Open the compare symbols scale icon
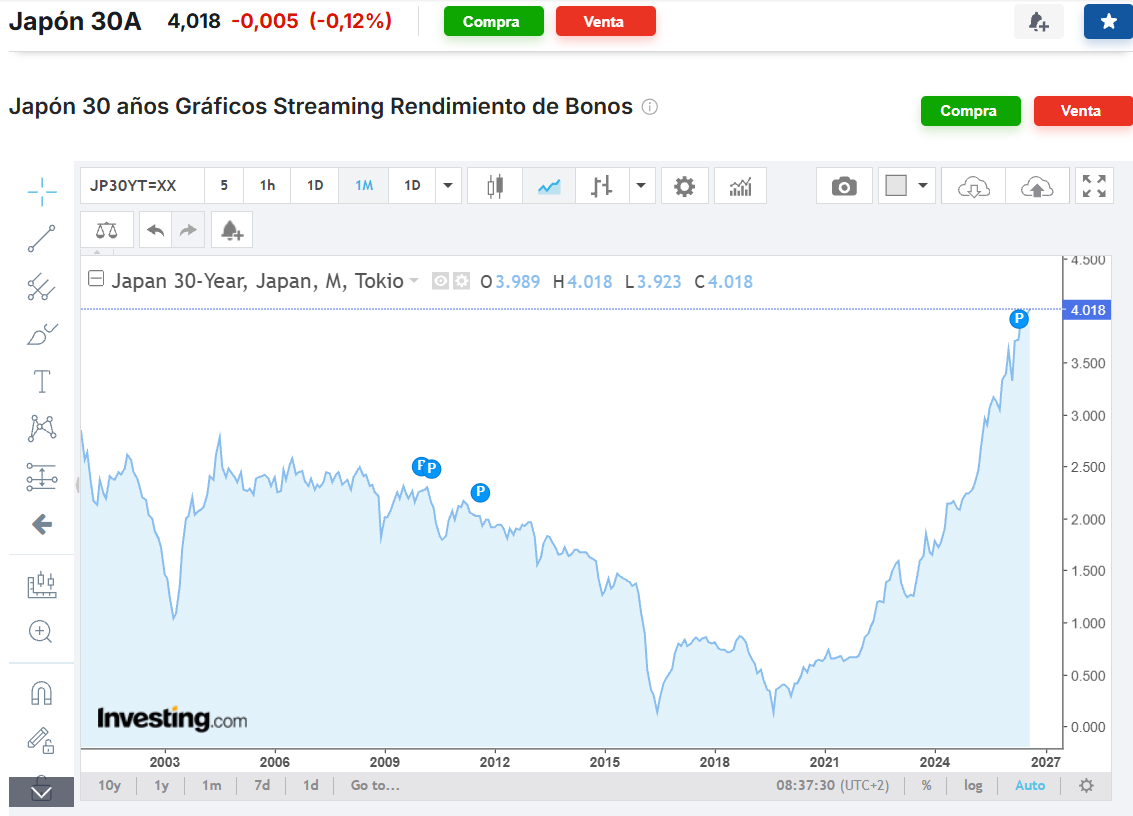The height and width of the screenshot is (816, 1133). pyautogui.click(x=107, y=231)
